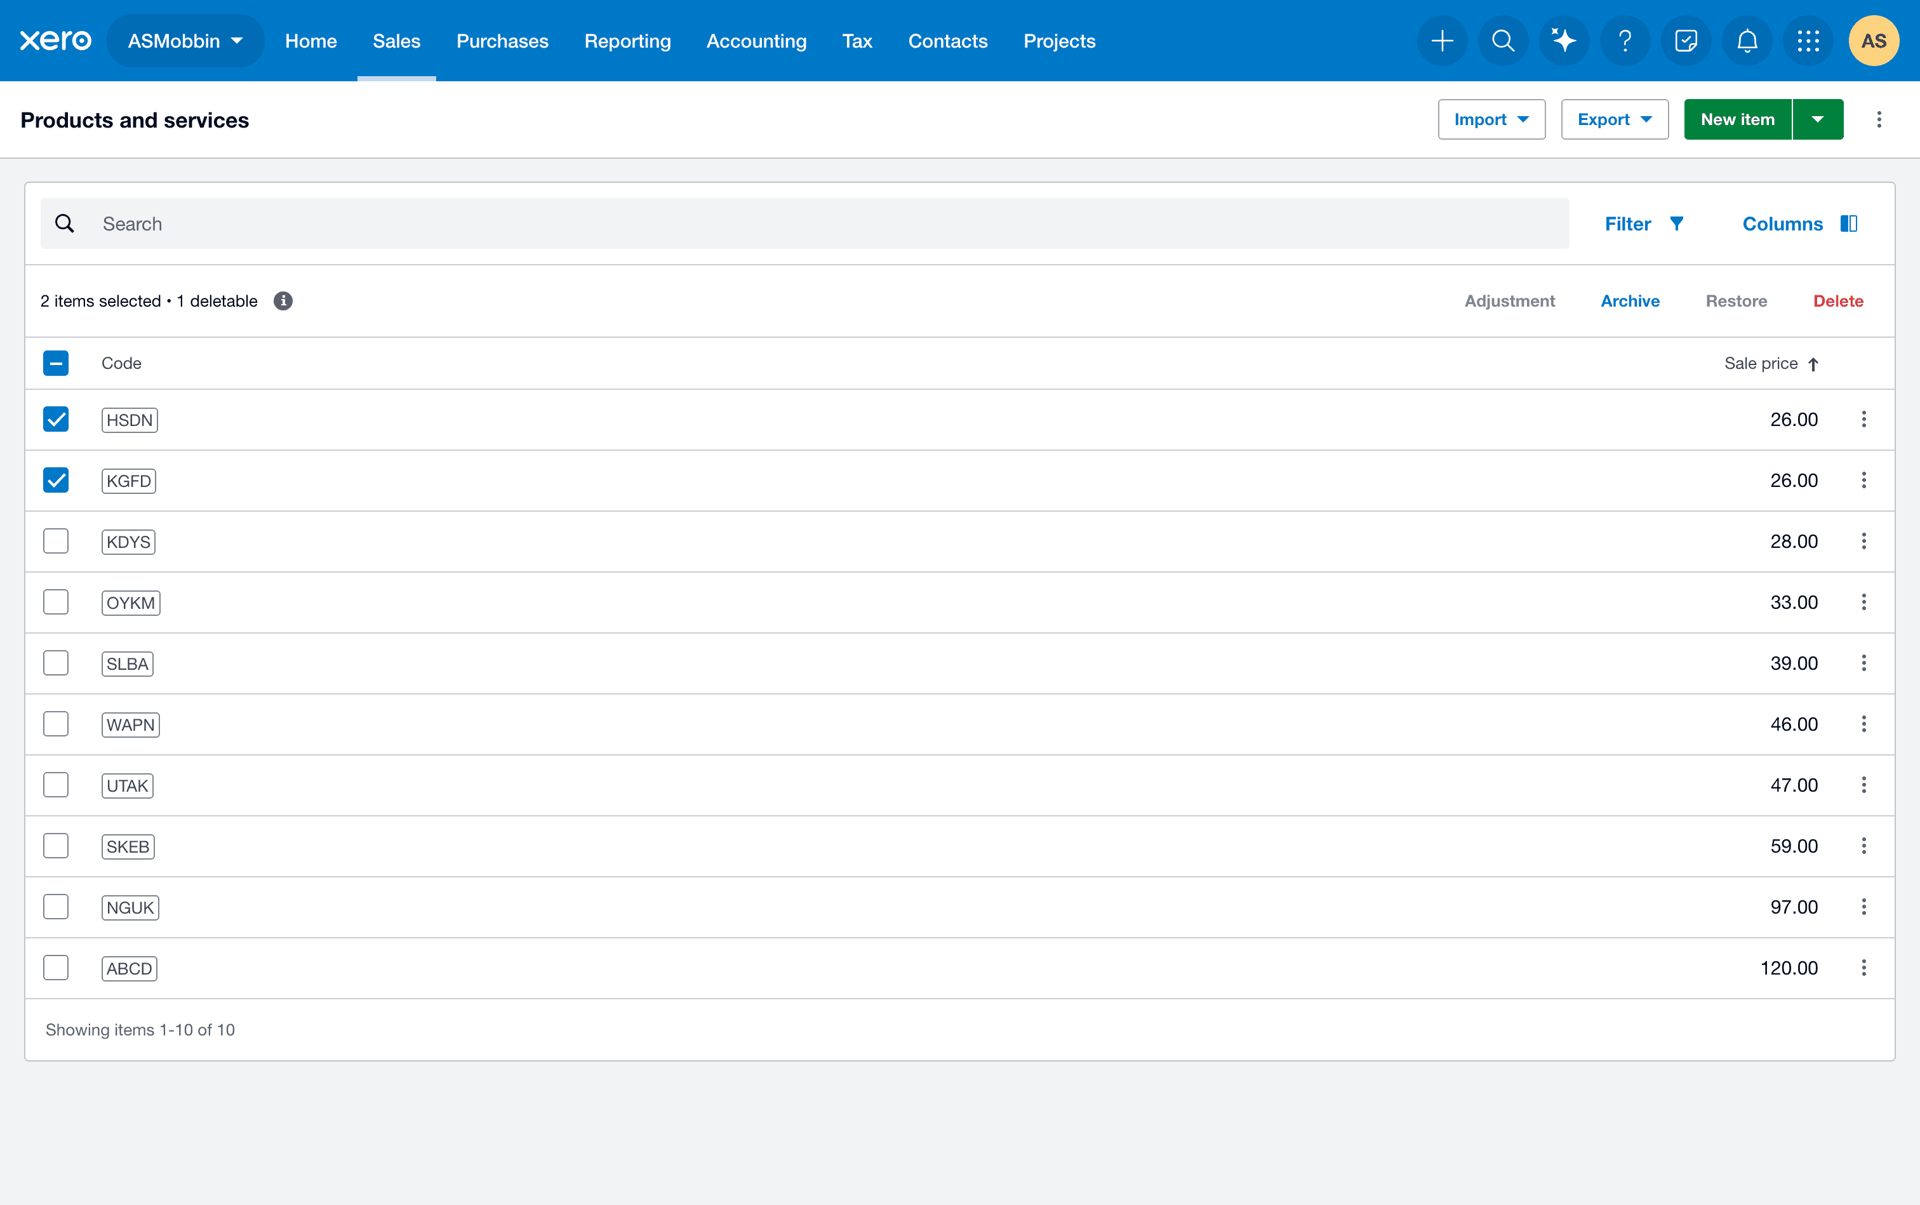Click the Columns layout icon
The image size is (1920, 1205).
(1849, 224)
